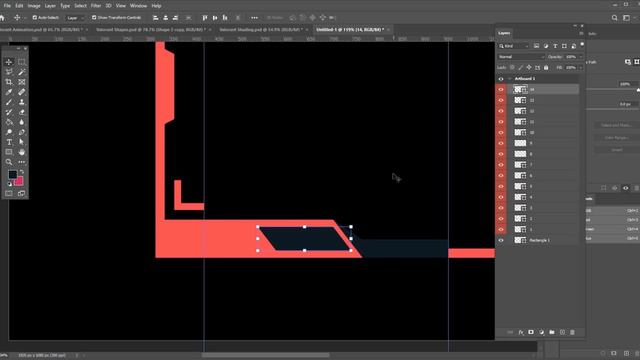Open the Edit menu
The width and height of the screenshot is (640, 360).
(x=19, y=6)
